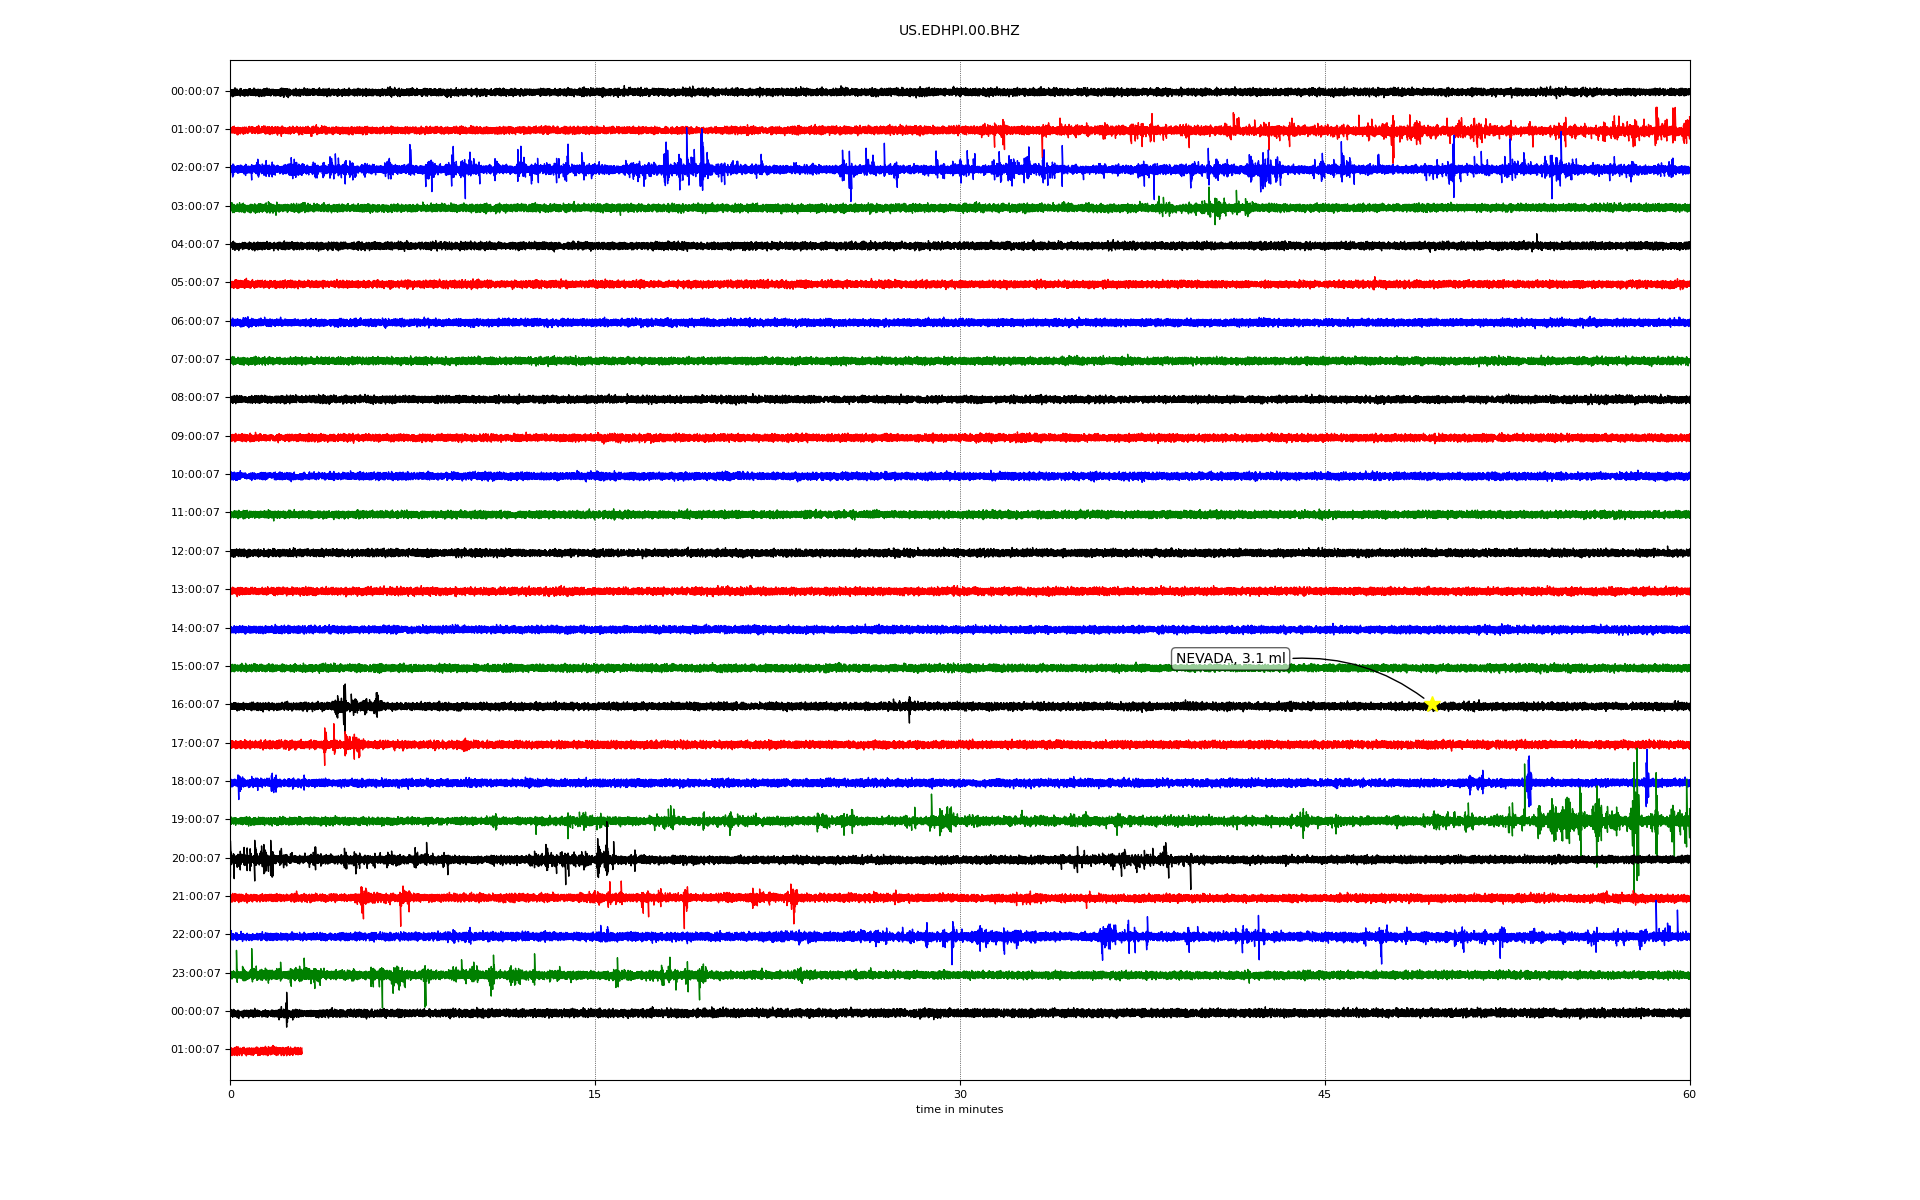Click the US.EDHPI.00.BHZ plot title
Viewport: 1920px width, 1200px height.
(x=959, y=31)
